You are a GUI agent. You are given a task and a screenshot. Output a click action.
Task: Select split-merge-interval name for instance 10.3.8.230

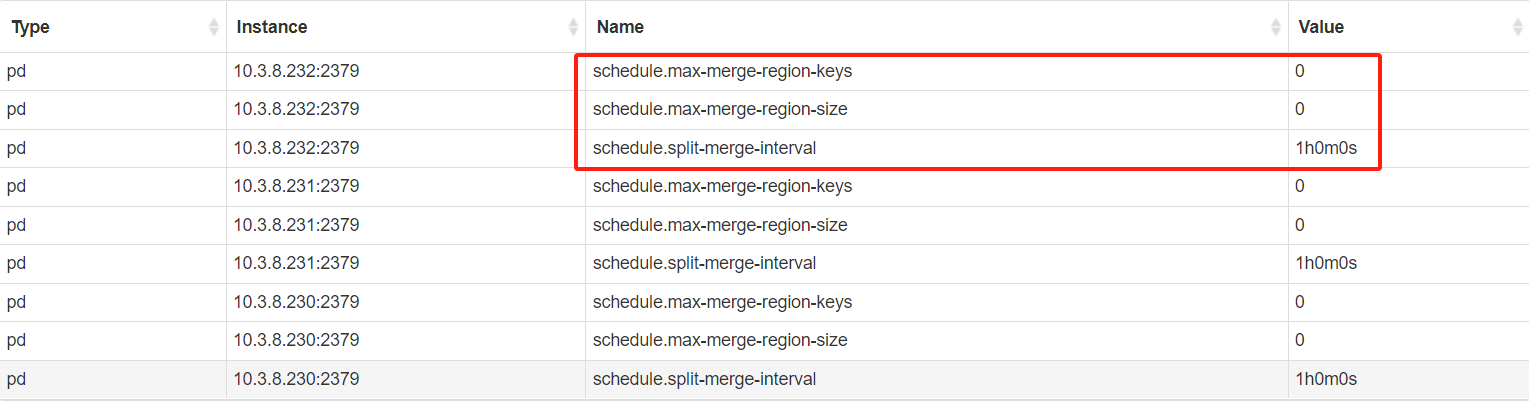[x=704, y=379]
